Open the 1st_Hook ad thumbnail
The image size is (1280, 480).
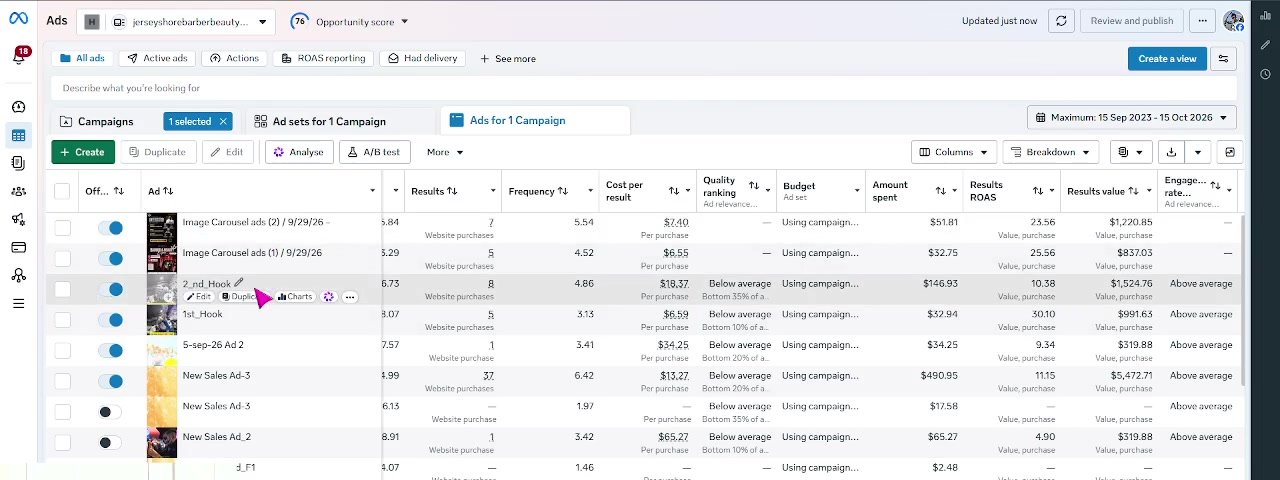coord(162,320)
